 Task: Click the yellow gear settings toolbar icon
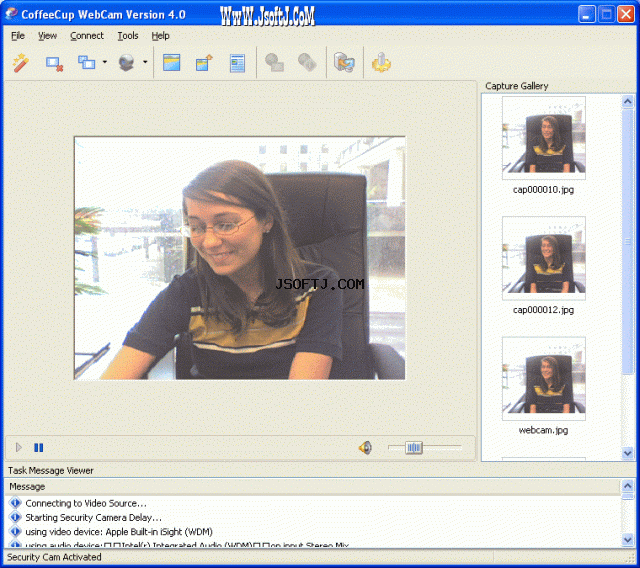click(x=381, y=62)
